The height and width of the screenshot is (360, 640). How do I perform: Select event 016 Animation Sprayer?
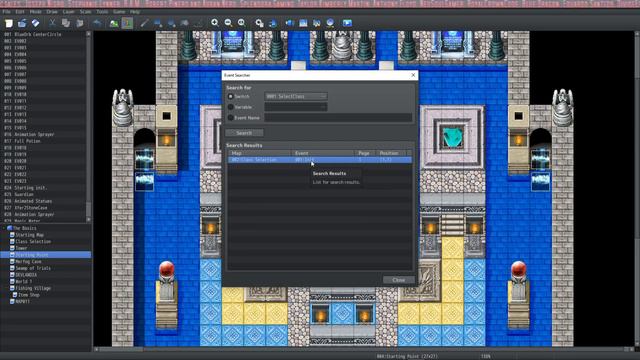tap(29, 134)
